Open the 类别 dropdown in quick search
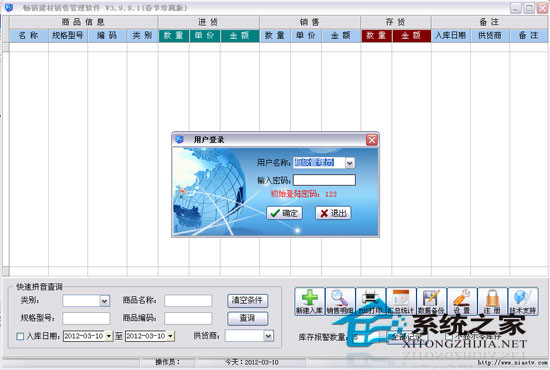The width and height of the screenshot is (550, 370). point(104,301)
